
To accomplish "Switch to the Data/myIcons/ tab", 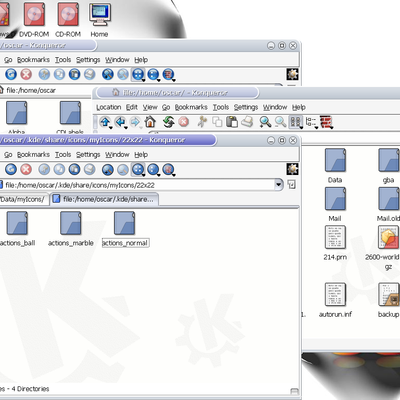I will [23, 199].
